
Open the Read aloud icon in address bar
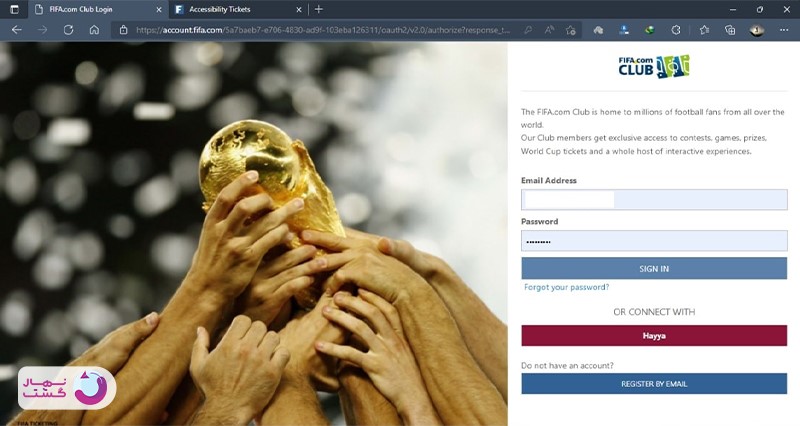coord(549,30)
